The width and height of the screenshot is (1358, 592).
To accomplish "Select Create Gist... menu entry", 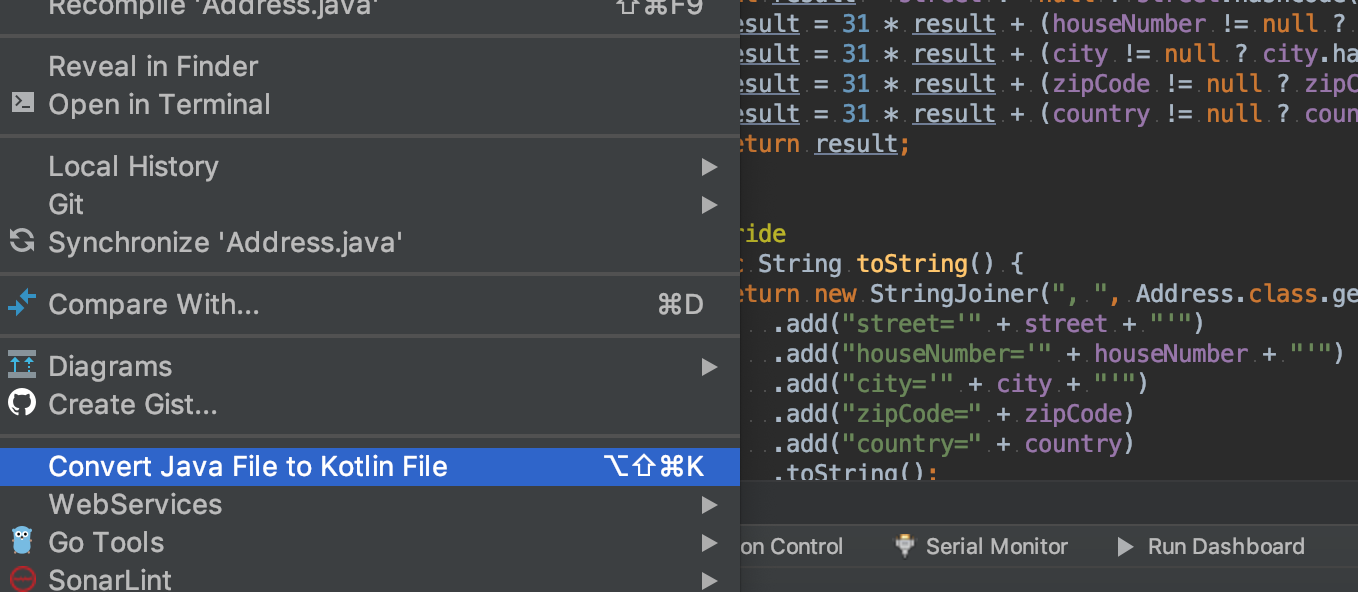I will (370, 404).
